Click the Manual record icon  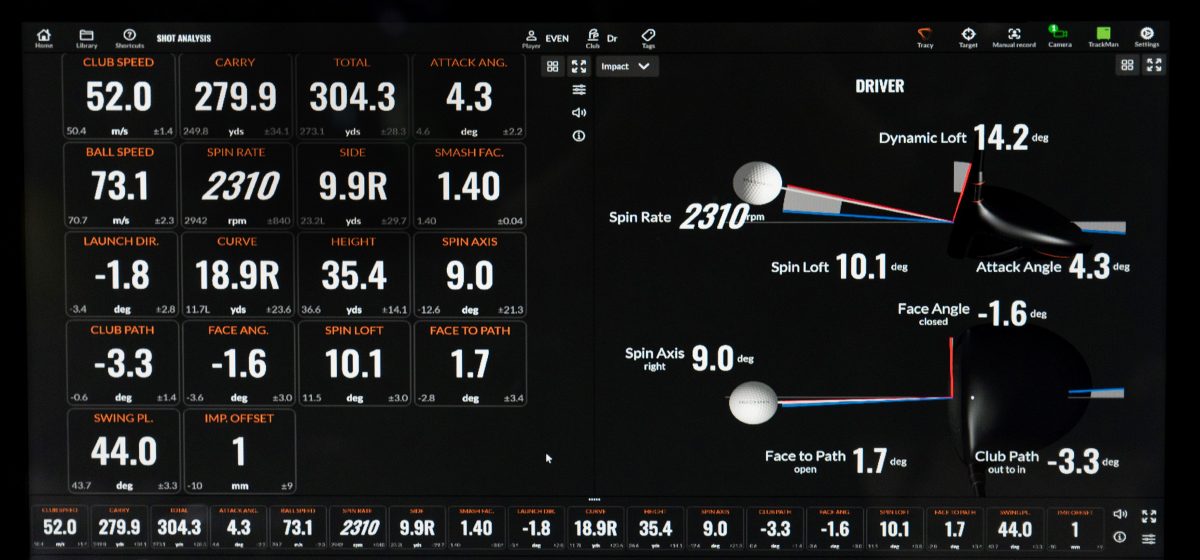pyautogui.click(x=1014, y=37)
